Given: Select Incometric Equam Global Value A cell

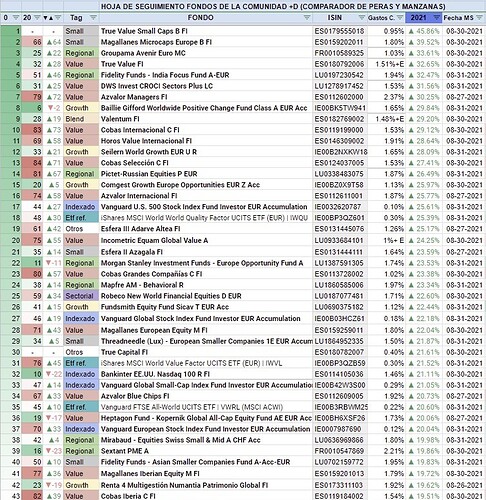Looking at the screenshot, I should 206,240.
